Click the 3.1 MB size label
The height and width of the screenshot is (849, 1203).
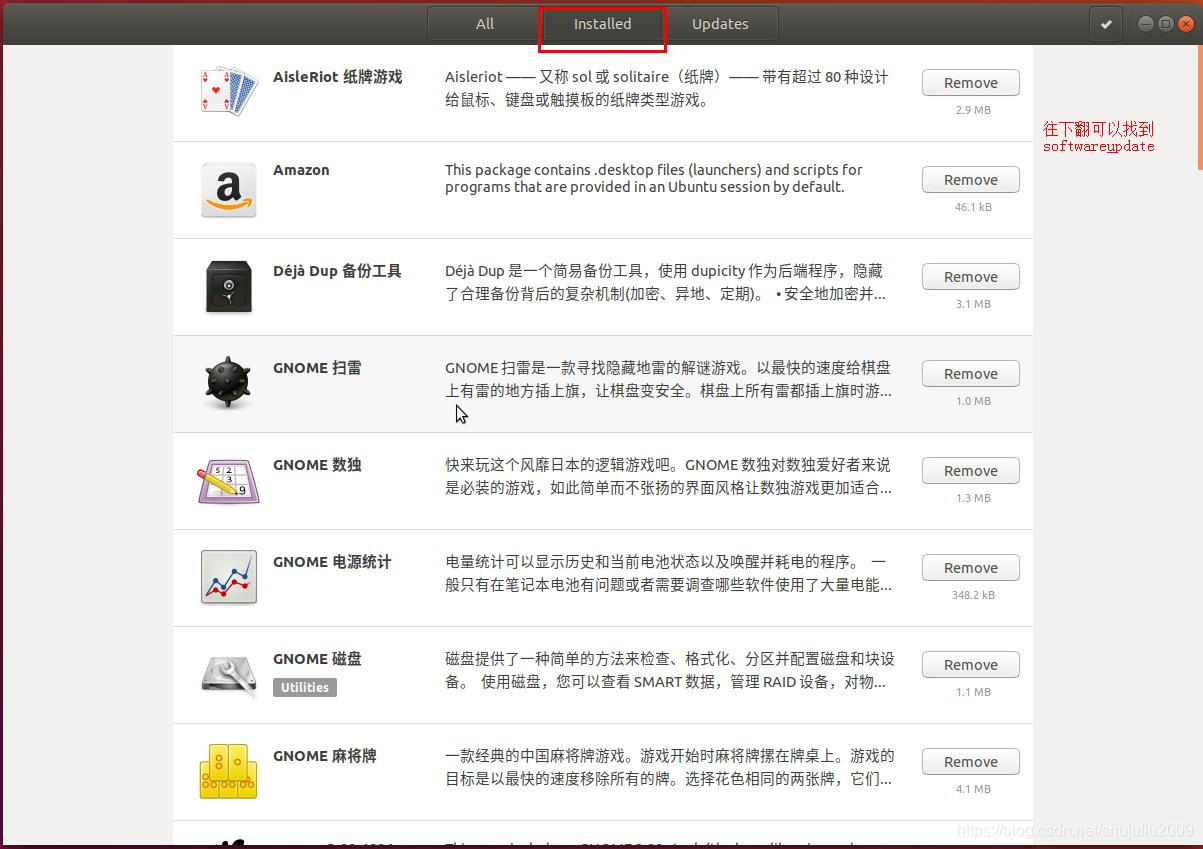[973, 304]
